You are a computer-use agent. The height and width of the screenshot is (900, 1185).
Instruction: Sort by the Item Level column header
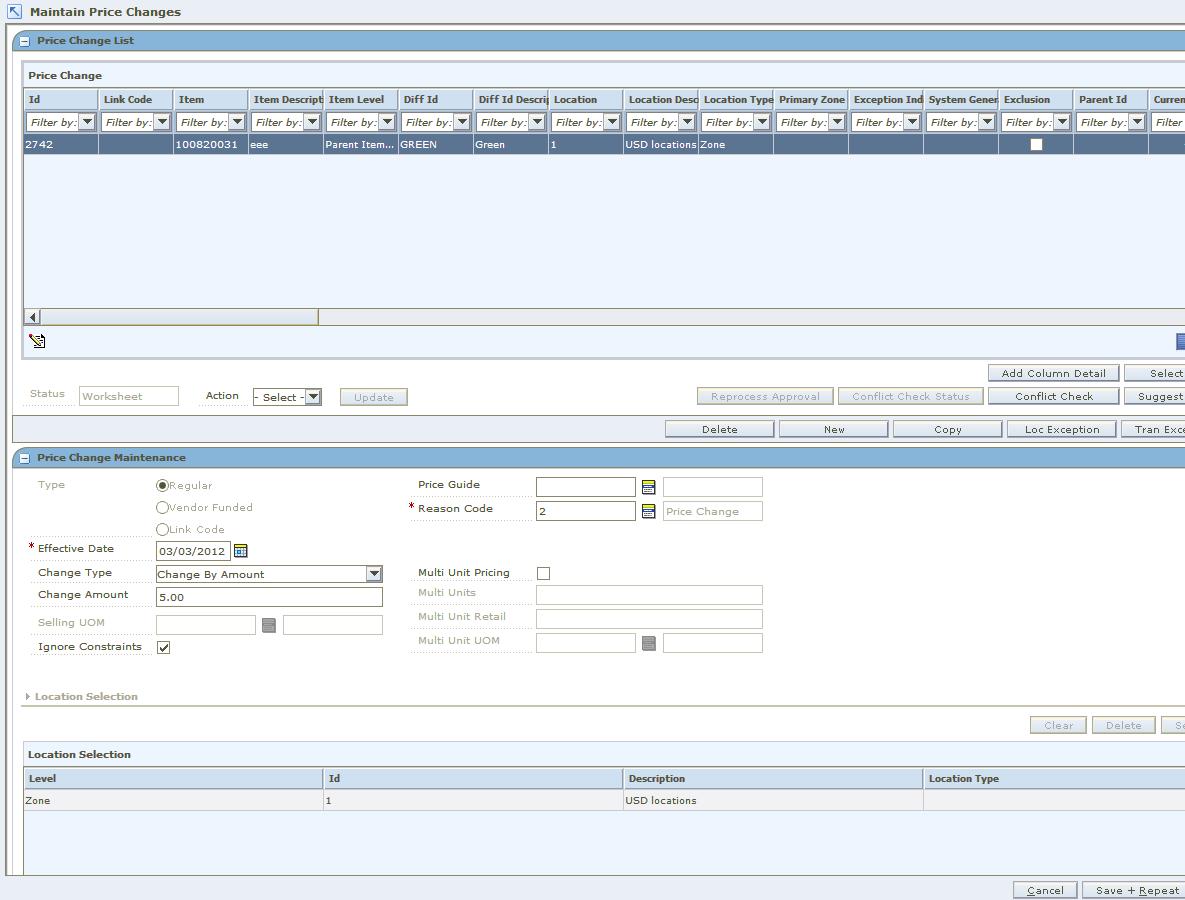(x=360, y=100)
